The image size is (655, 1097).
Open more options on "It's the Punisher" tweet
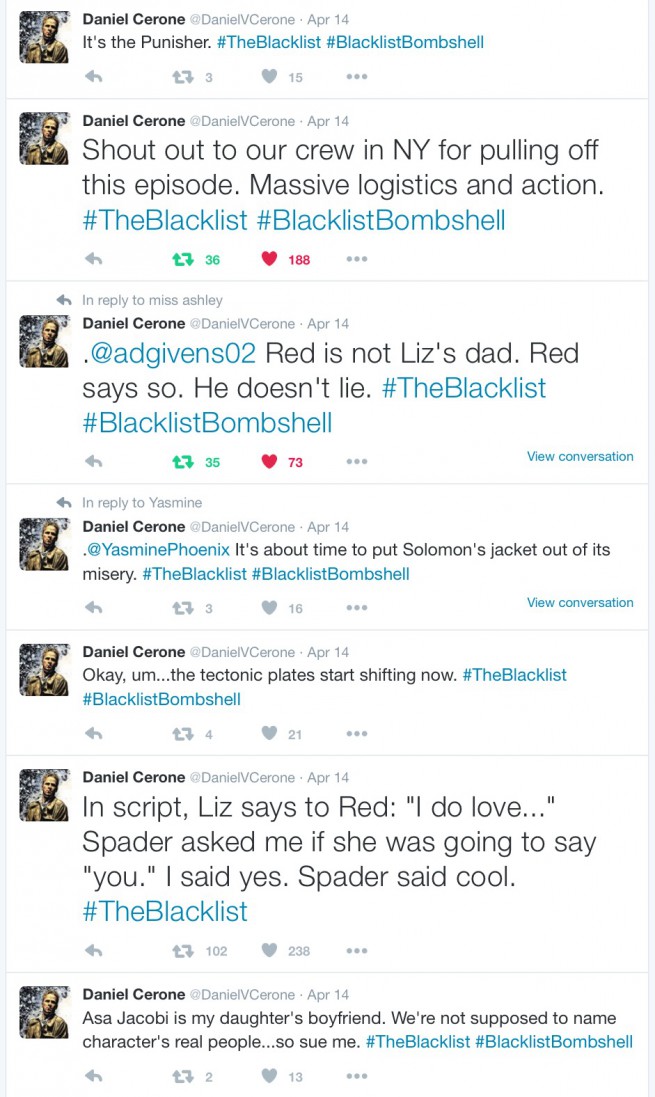pos(357,77)
